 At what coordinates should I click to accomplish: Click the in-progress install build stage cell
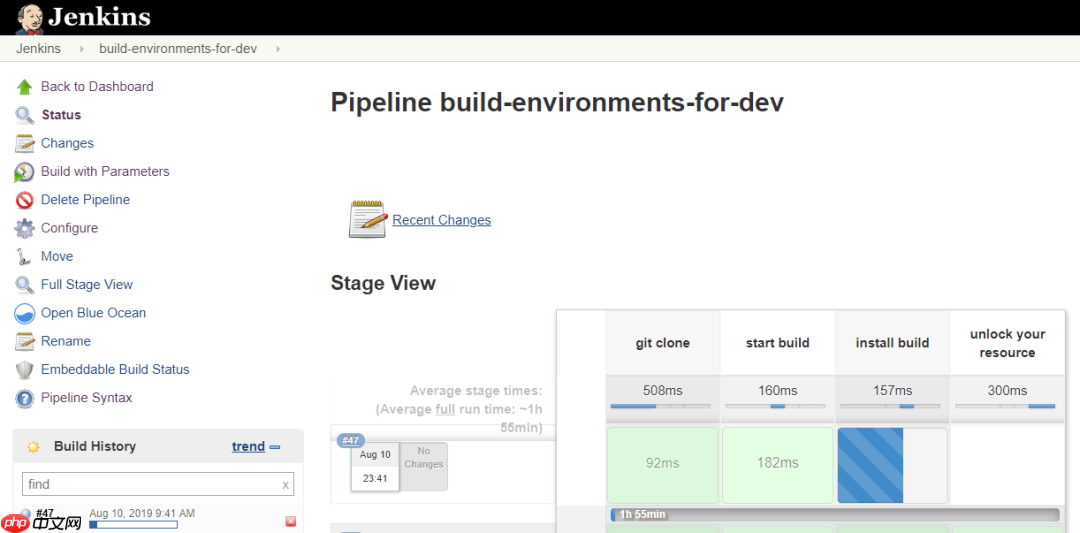893,466
